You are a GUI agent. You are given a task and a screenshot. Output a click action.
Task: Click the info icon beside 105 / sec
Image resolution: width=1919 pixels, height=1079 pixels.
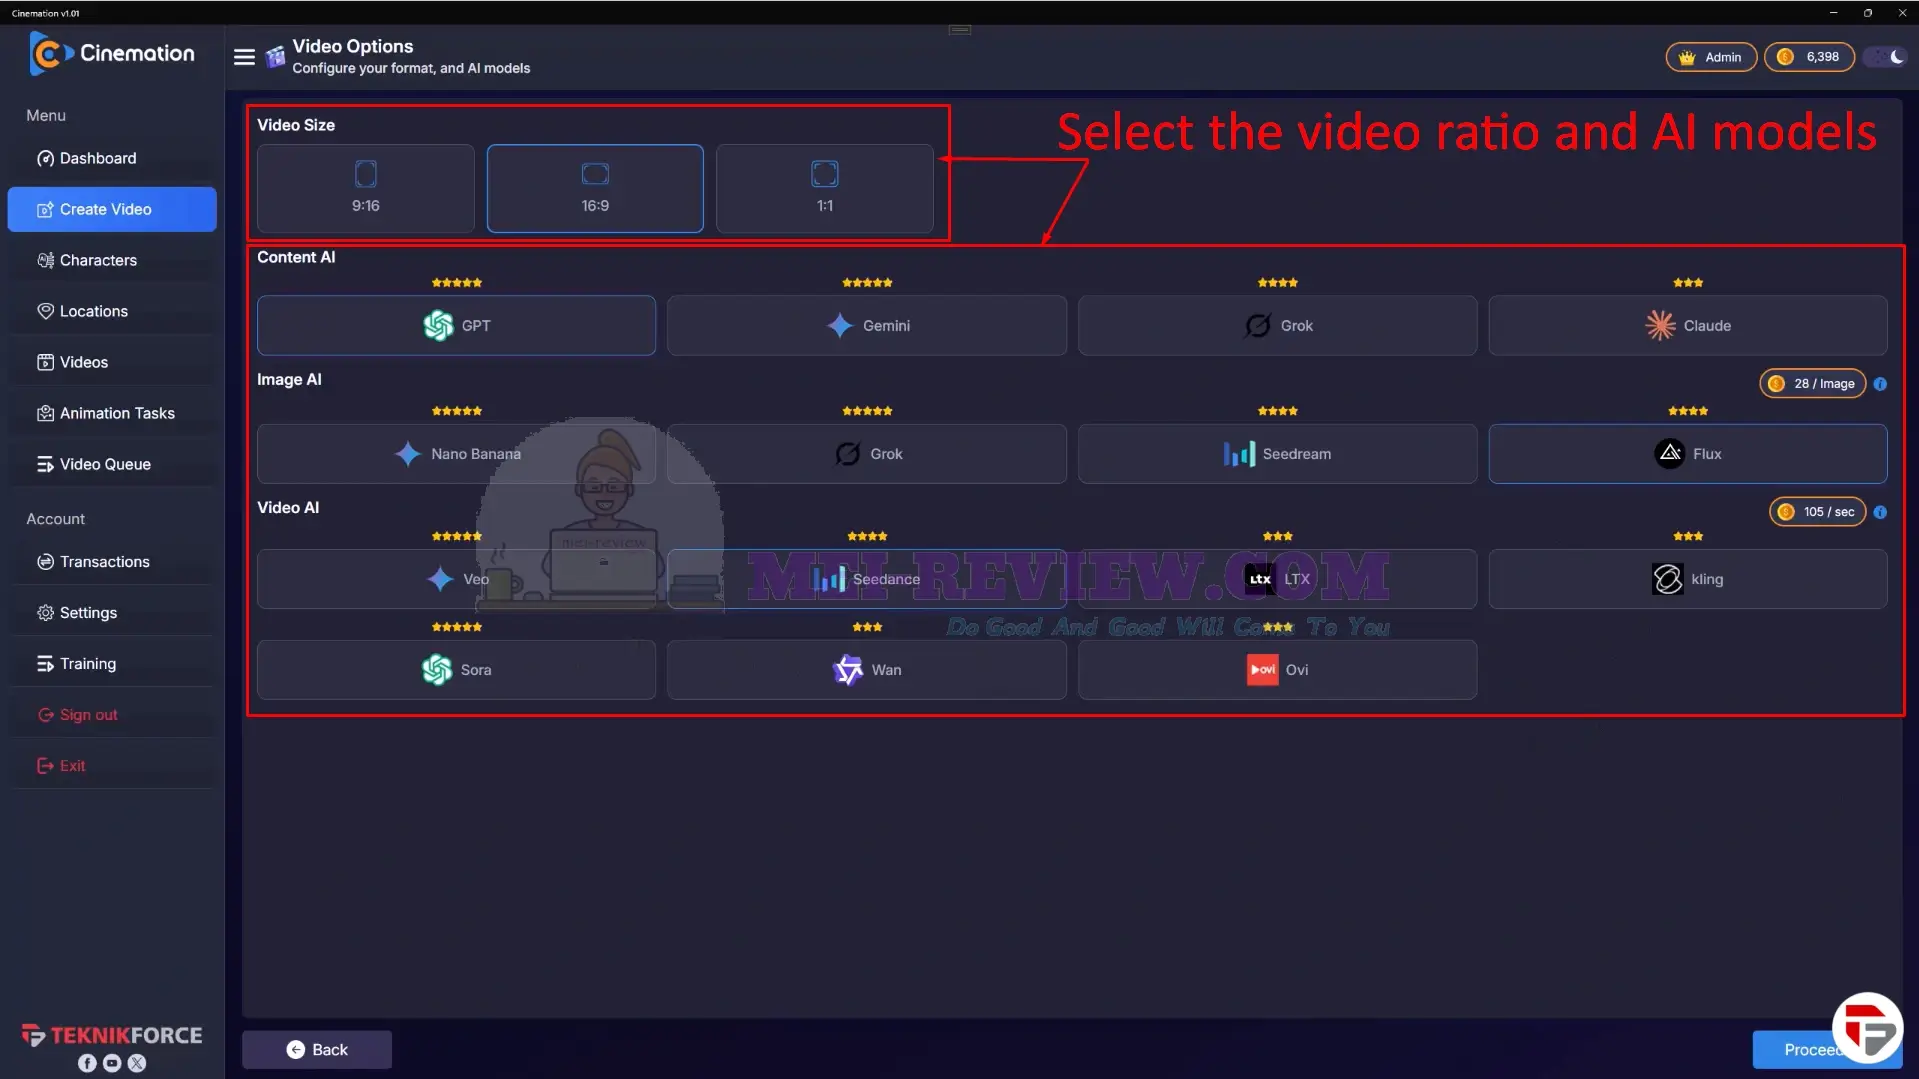pos(1880,512)
